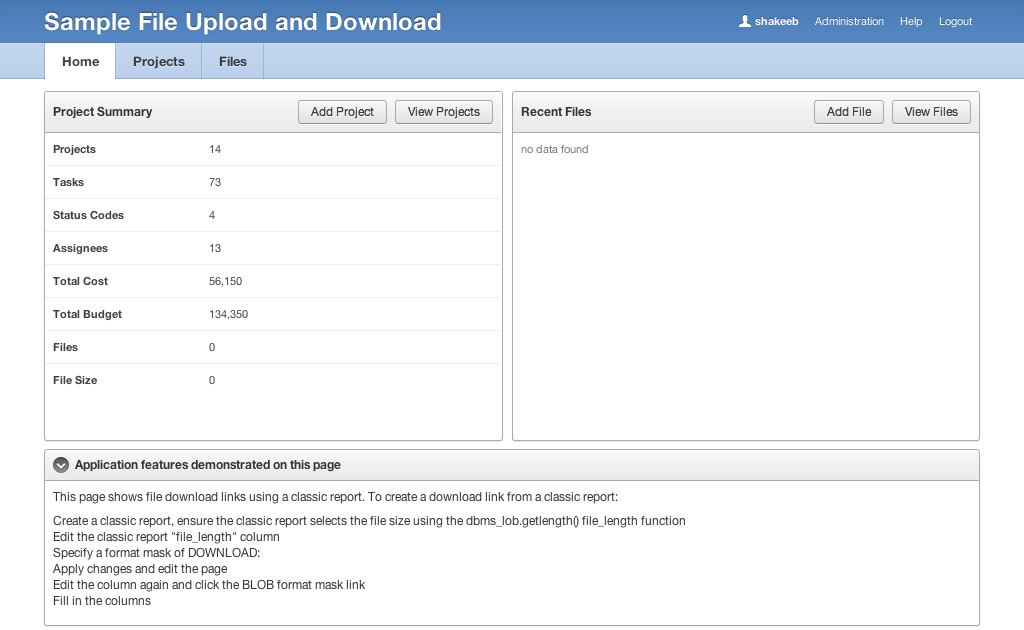The image size is (1024, 630).
Task: Click the Help link in header
Action: [910, 21]
